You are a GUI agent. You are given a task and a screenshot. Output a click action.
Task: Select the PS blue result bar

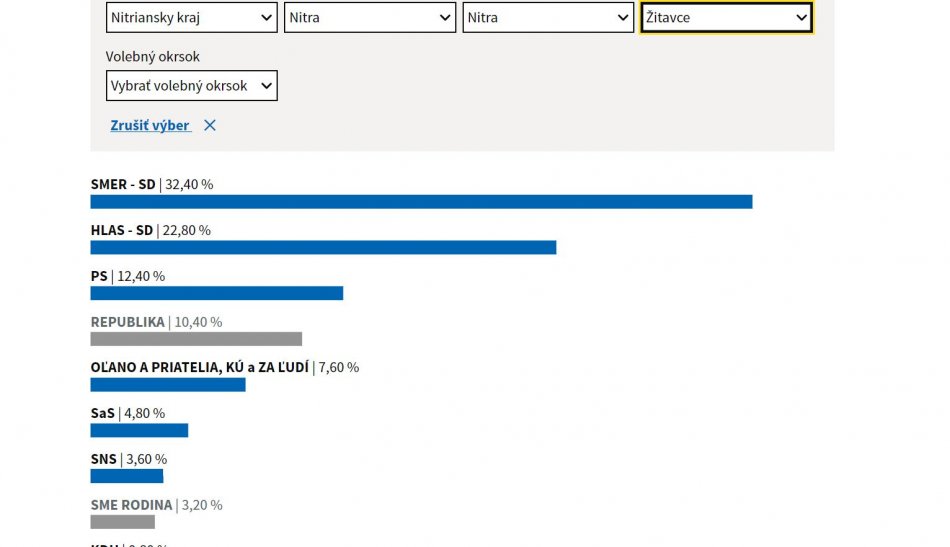pos(217,293)
